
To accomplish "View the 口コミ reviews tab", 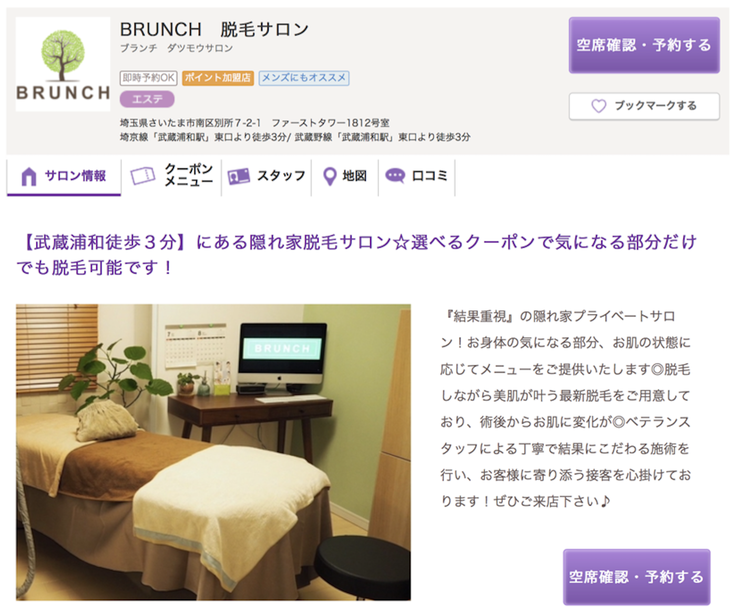I will tap(416, 177).
